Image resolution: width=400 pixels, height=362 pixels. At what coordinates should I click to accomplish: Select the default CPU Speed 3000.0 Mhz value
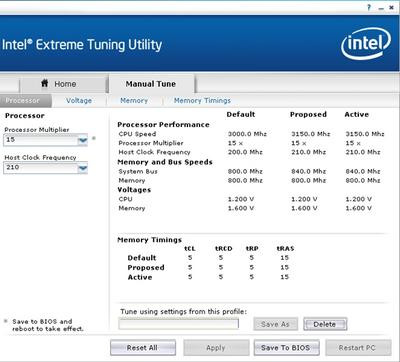(x=247, y=134)
